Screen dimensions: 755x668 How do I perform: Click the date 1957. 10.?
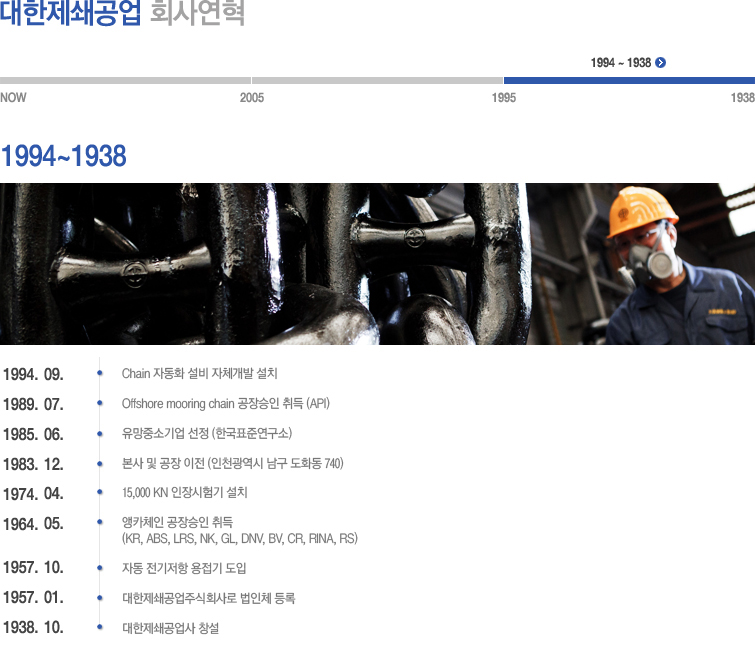(x=33, y=567)
